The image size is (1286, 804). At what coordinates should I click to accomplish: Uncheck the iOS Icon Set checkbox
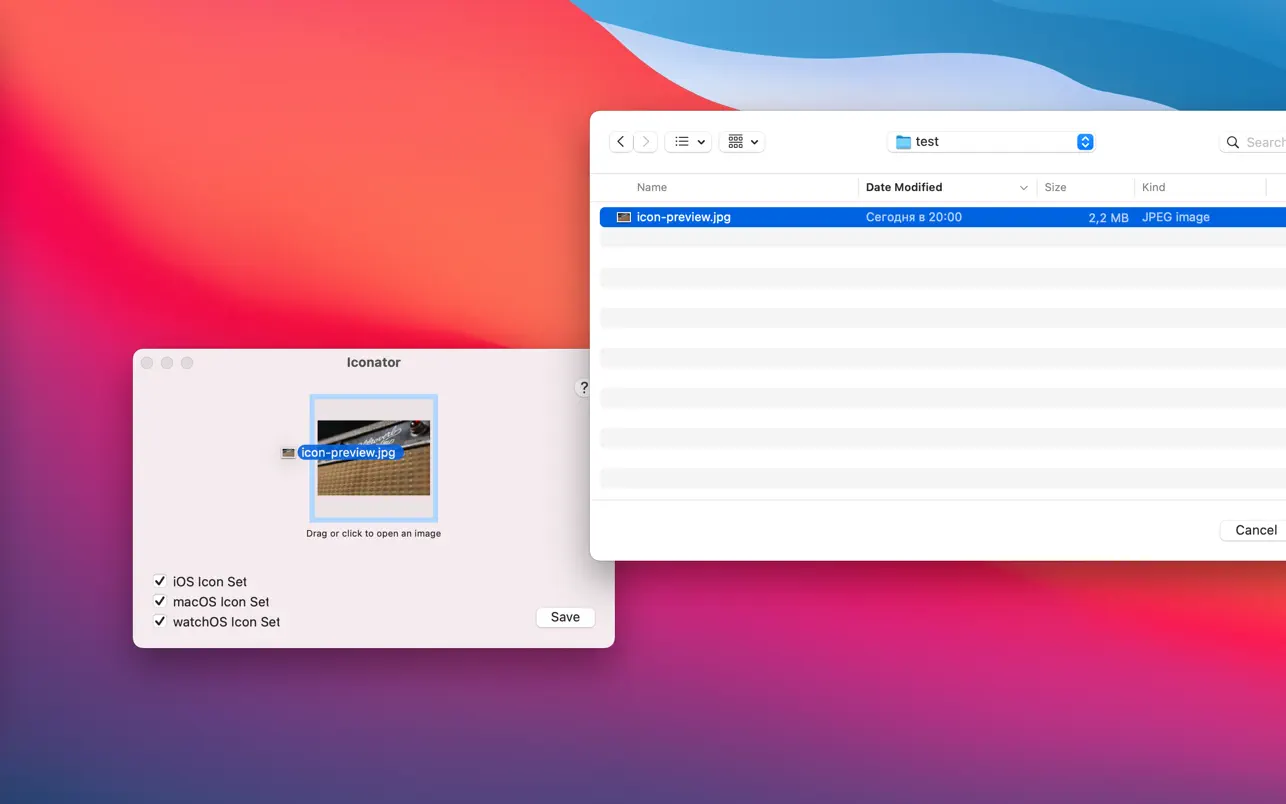tap(160, 581)
